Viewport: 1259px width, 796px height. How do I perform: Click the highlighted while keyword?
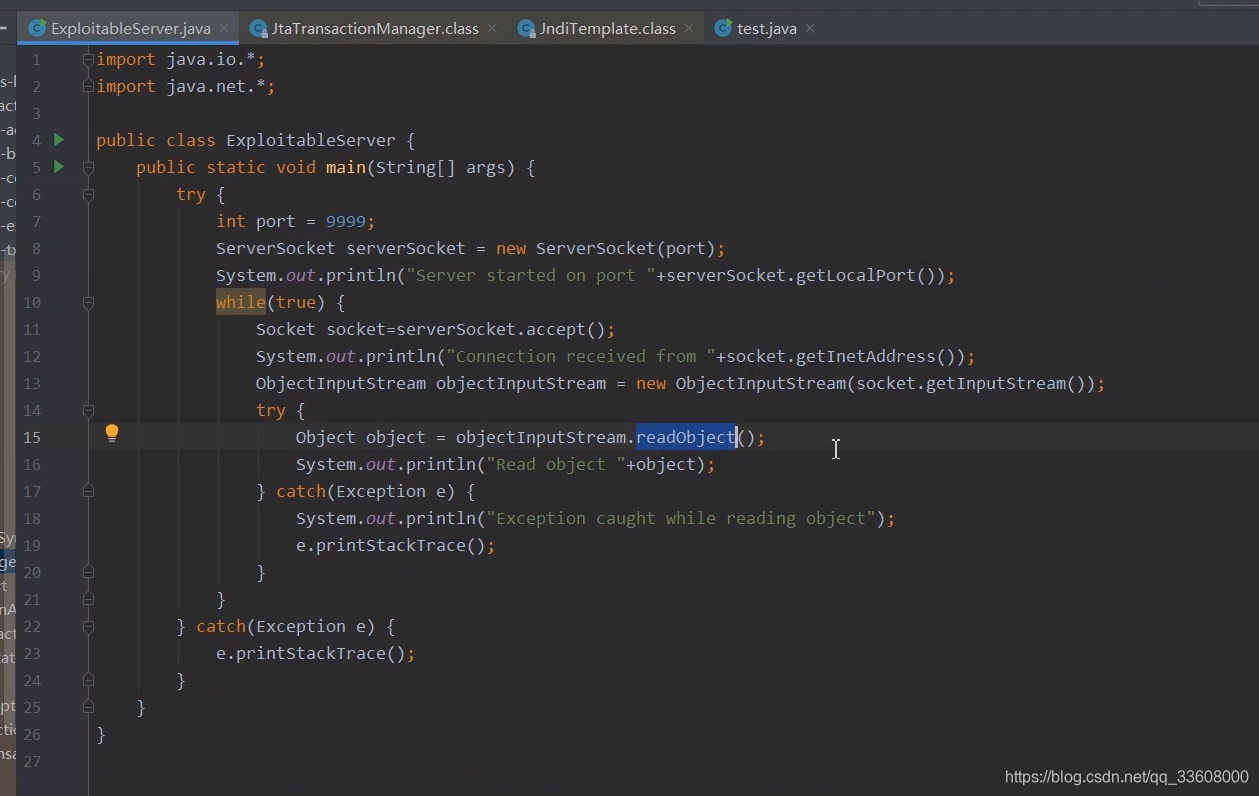(x=241, y=302)
